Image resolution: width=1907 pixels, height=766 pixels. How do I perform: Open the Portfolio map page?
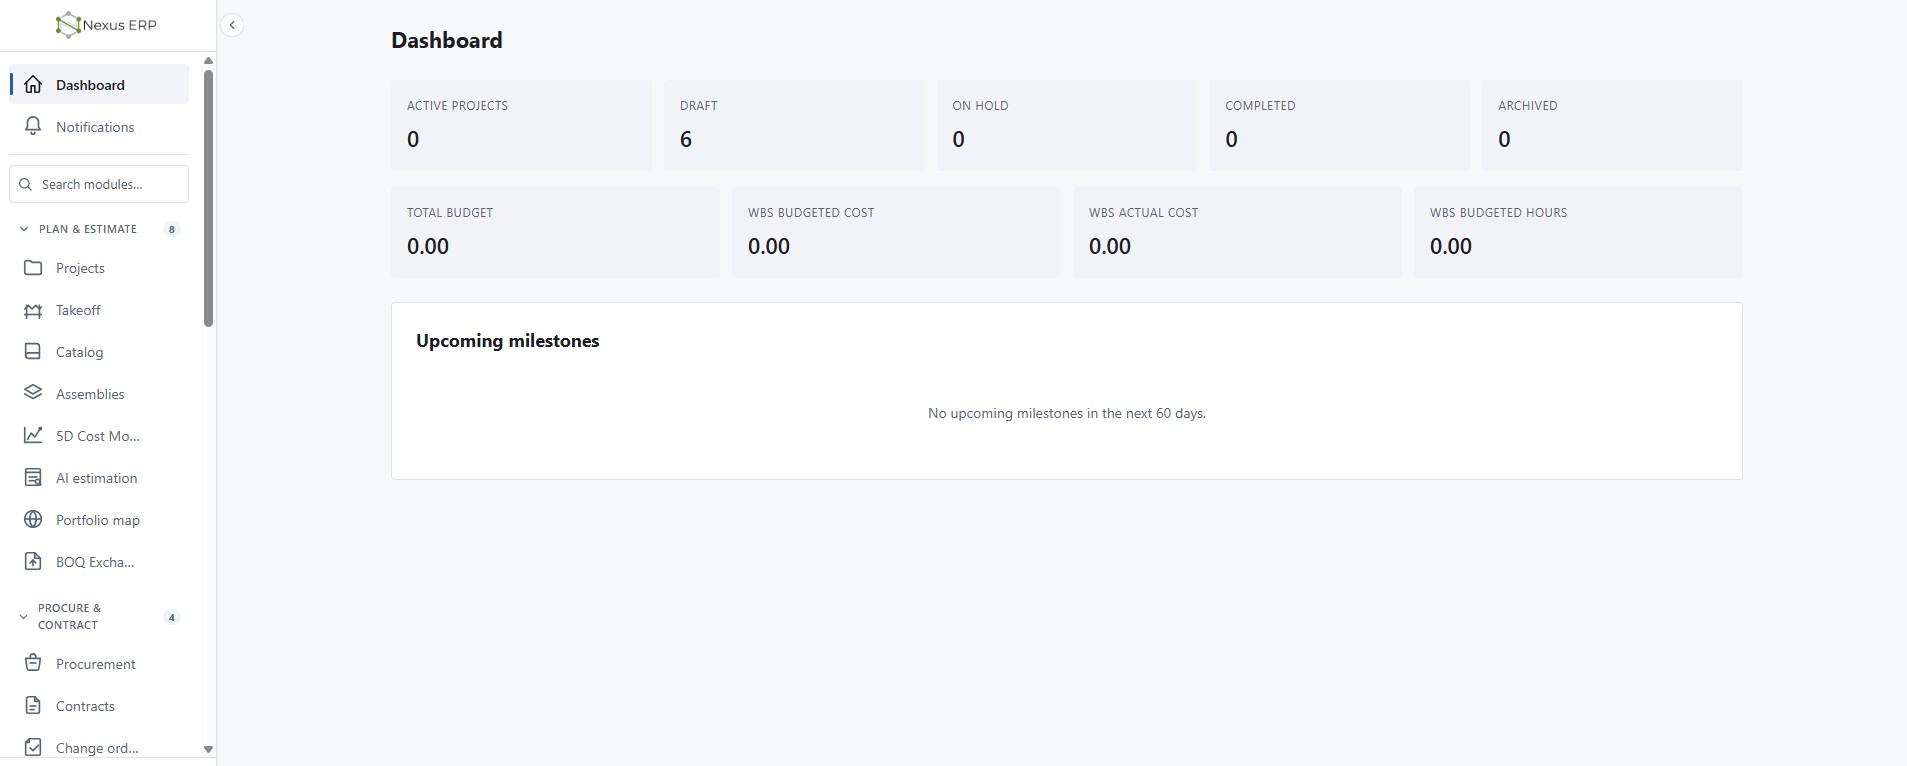[x=99, y=520]
